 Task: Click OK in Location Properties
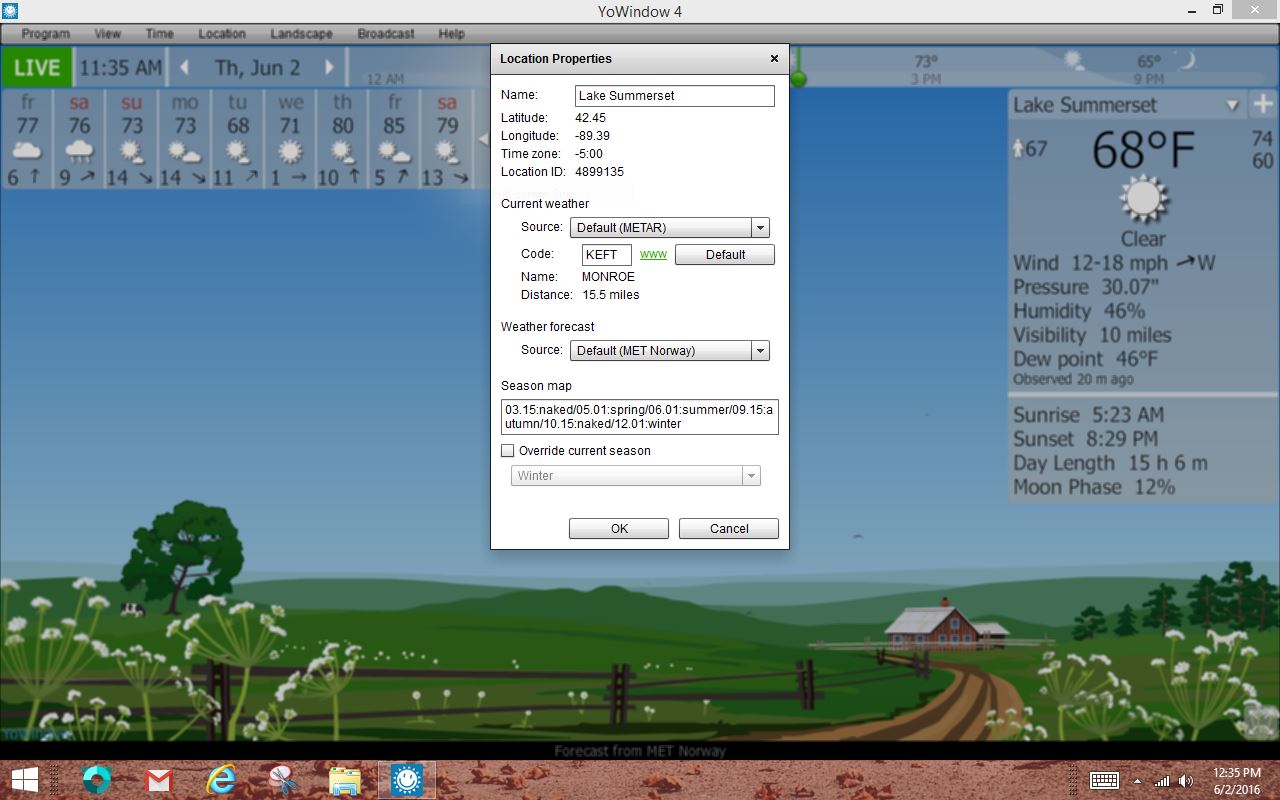point(619,529)
